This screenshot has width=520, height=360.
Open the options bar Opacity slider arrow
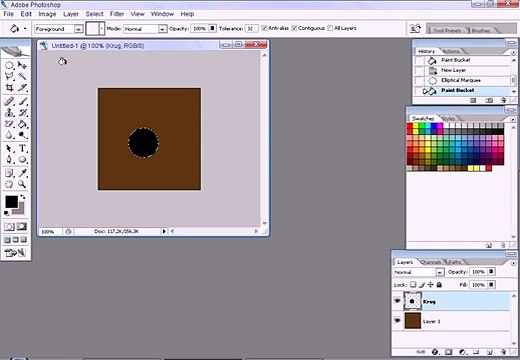pyautogui.click(x=212, y=28)
